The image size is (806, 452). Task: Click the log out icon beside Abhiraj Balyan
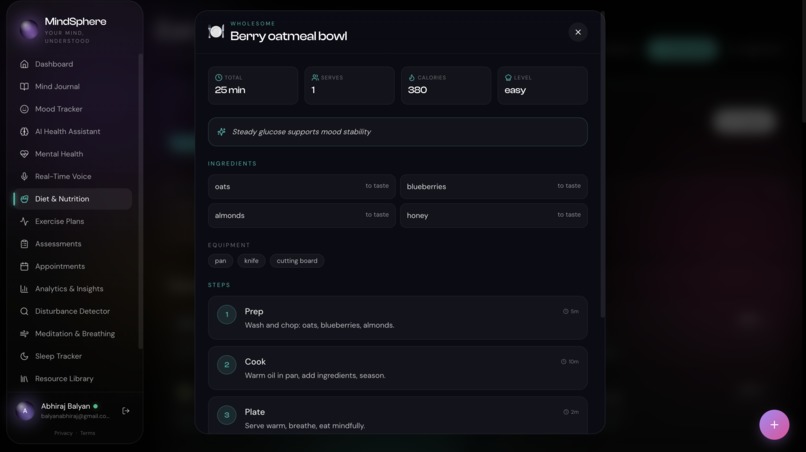click(x=125, y=411)
